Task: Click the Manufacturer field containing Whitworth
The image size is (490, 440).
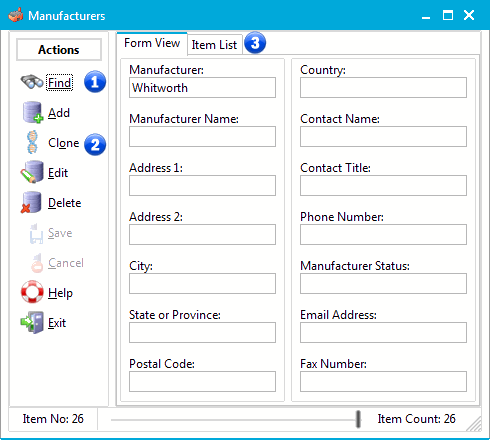Action: (x=202, y=88)
